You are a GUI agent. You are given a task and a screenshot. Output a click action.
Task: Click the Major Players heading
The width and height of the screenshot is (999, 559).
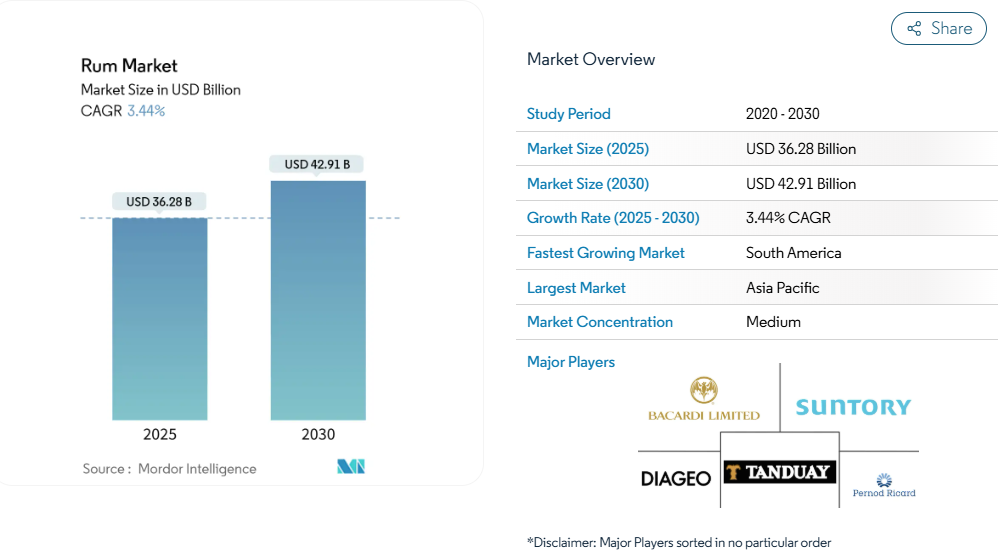[570, 362]
